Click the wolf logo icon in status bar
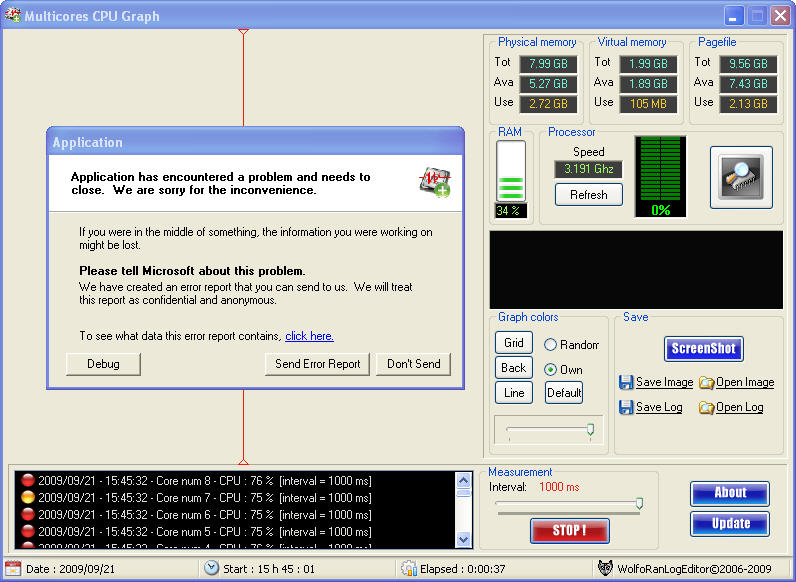 click(605, 568)
